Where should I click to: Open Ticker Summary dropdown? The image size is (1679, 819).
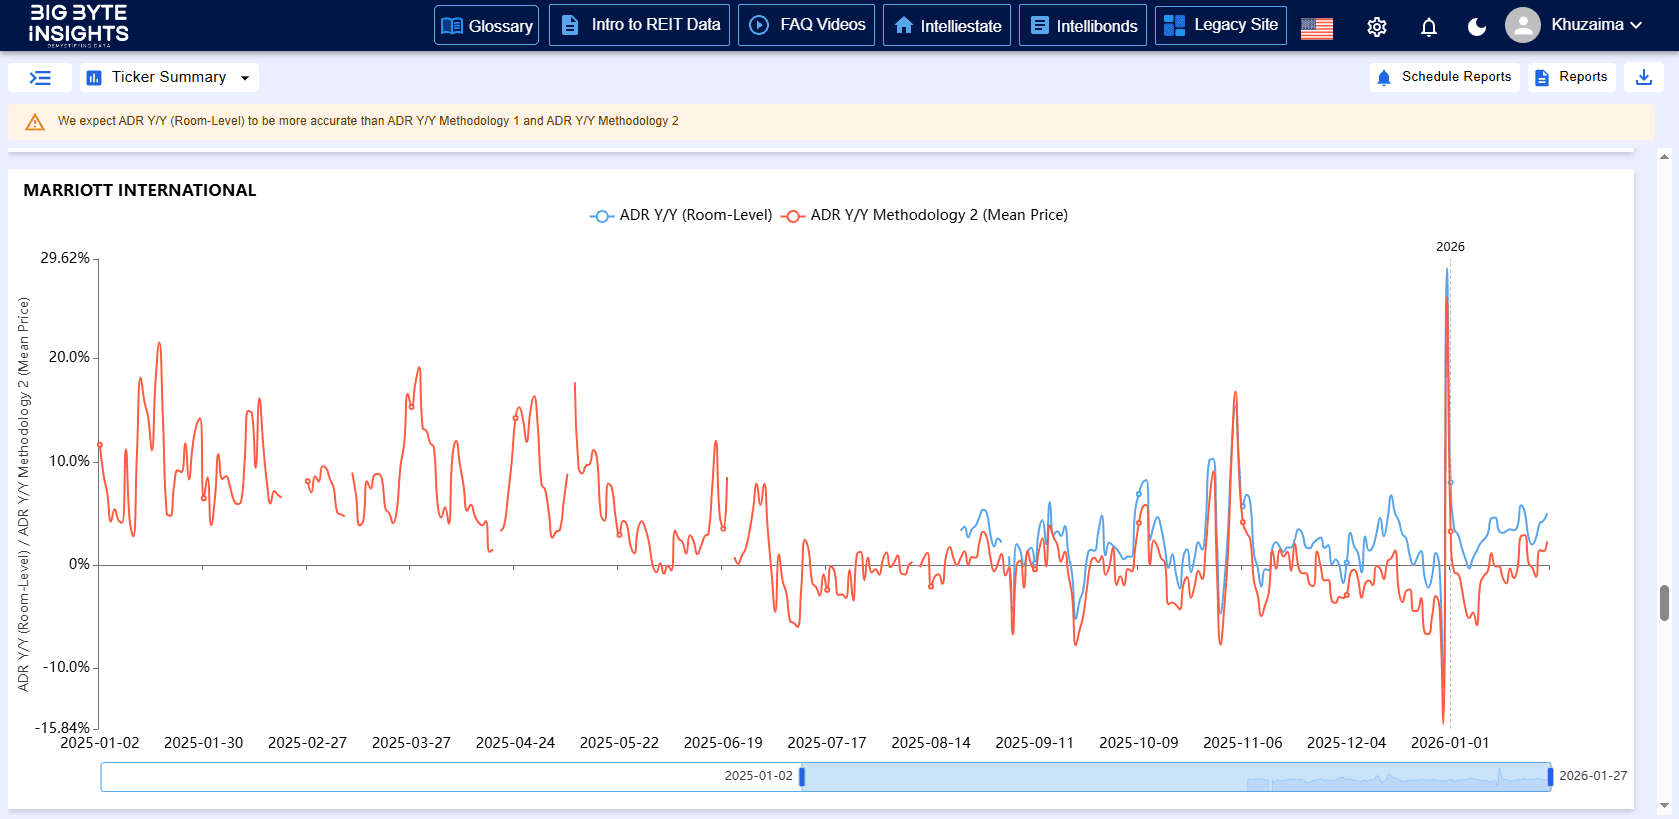tap(169, 78)
